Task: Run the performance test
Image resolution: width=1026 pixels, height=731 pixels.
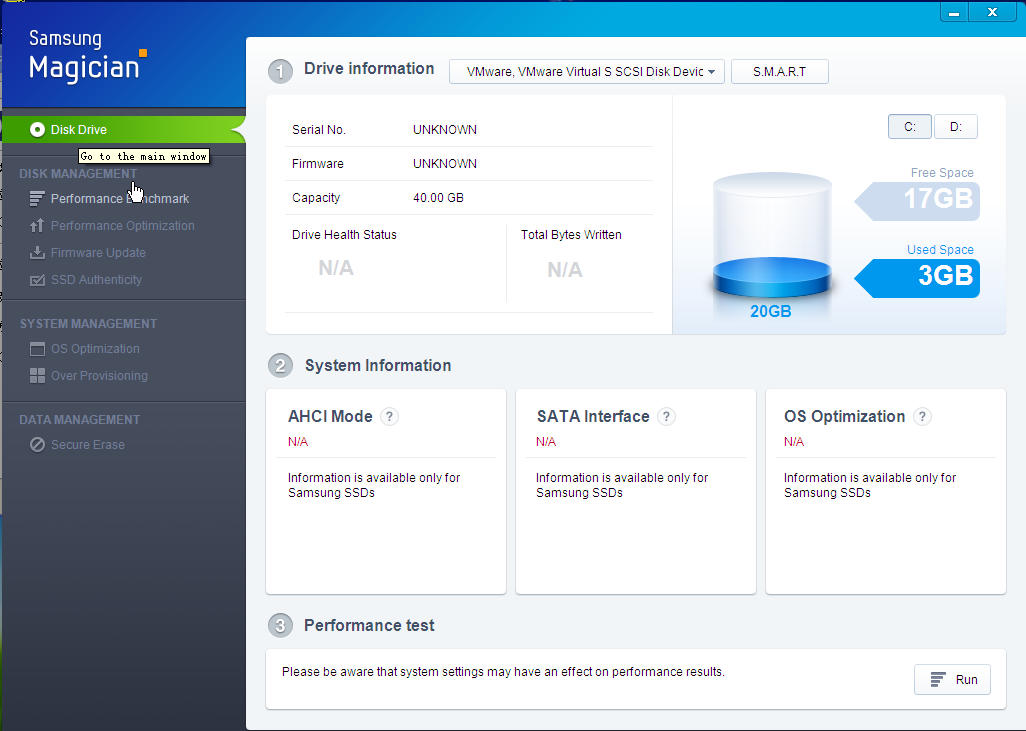Action: pyautogui.click(x=953, y=680)
